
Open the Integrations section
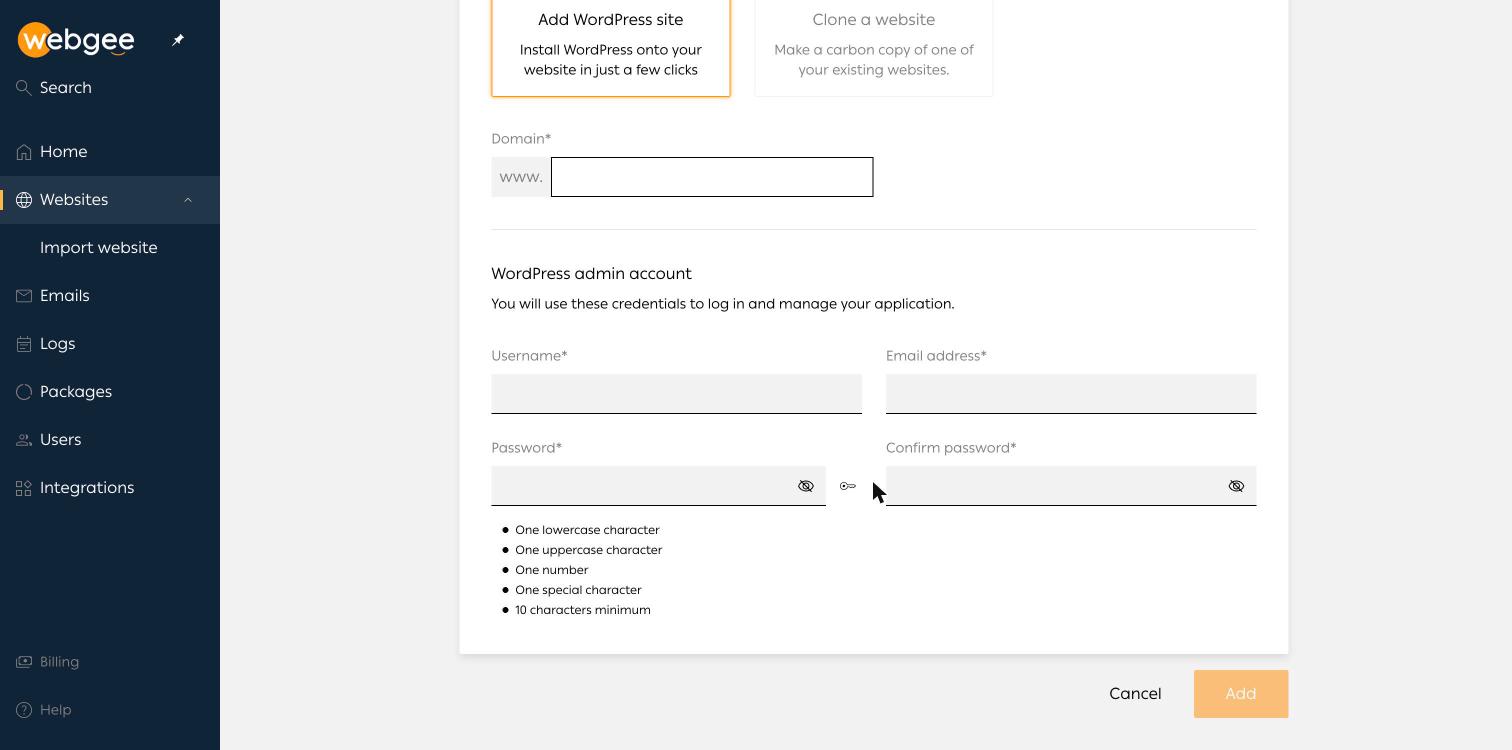tap(110, 488)
